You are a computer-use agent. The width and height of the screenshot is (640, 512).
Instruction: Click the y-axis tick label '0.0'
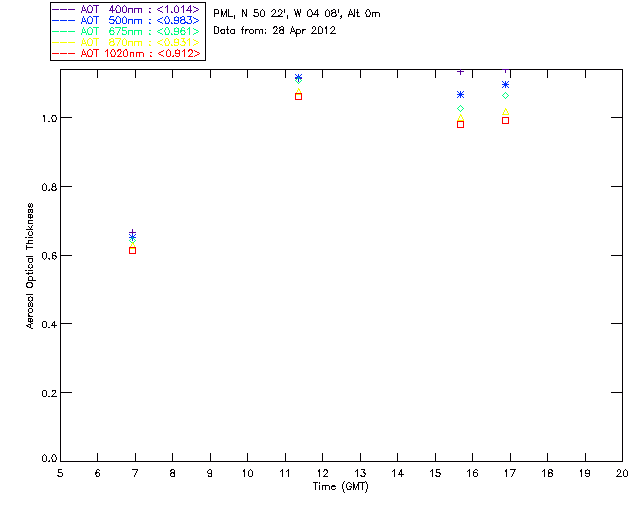coord(49,459)
